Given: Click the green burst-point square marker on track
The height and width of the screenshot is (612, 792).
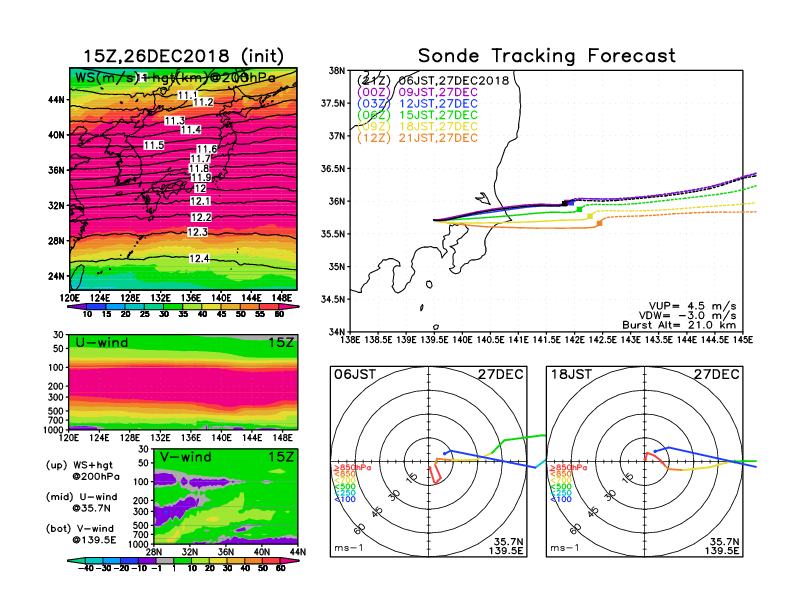Looking at the screenshot, I should click(579, 209).
